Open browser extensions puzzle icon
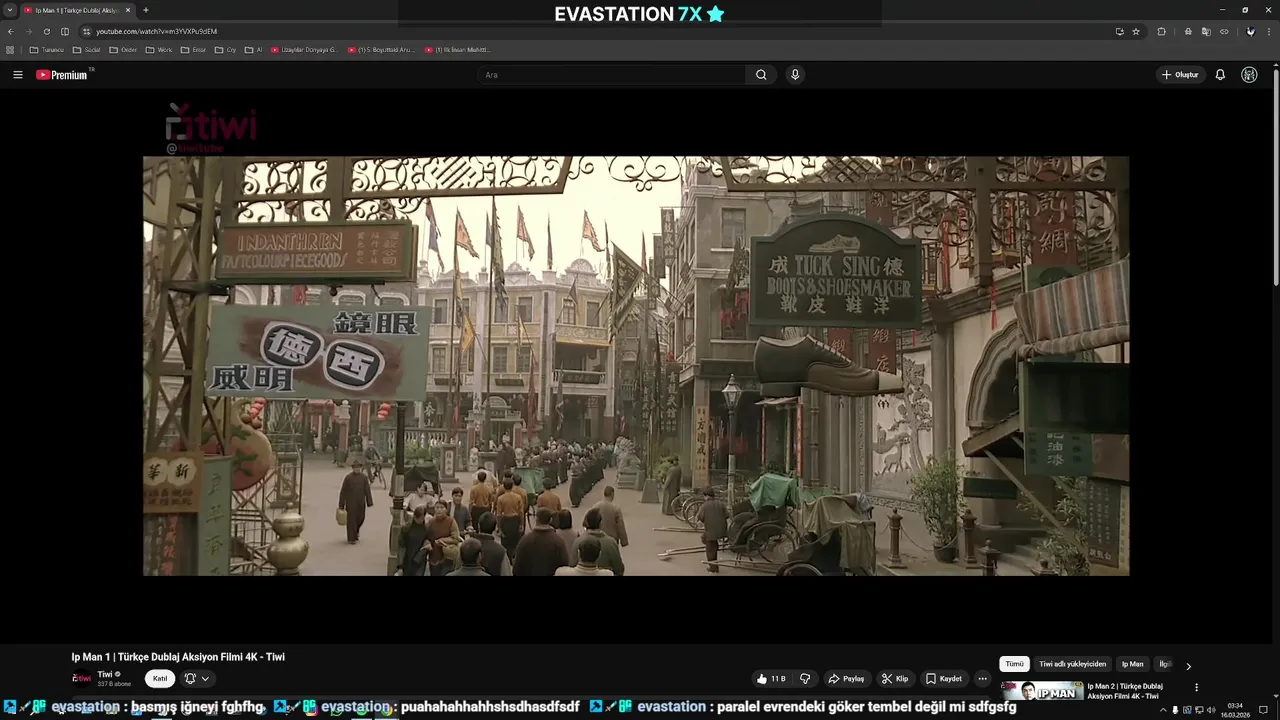The image size is (1280, 720). 1162,31
